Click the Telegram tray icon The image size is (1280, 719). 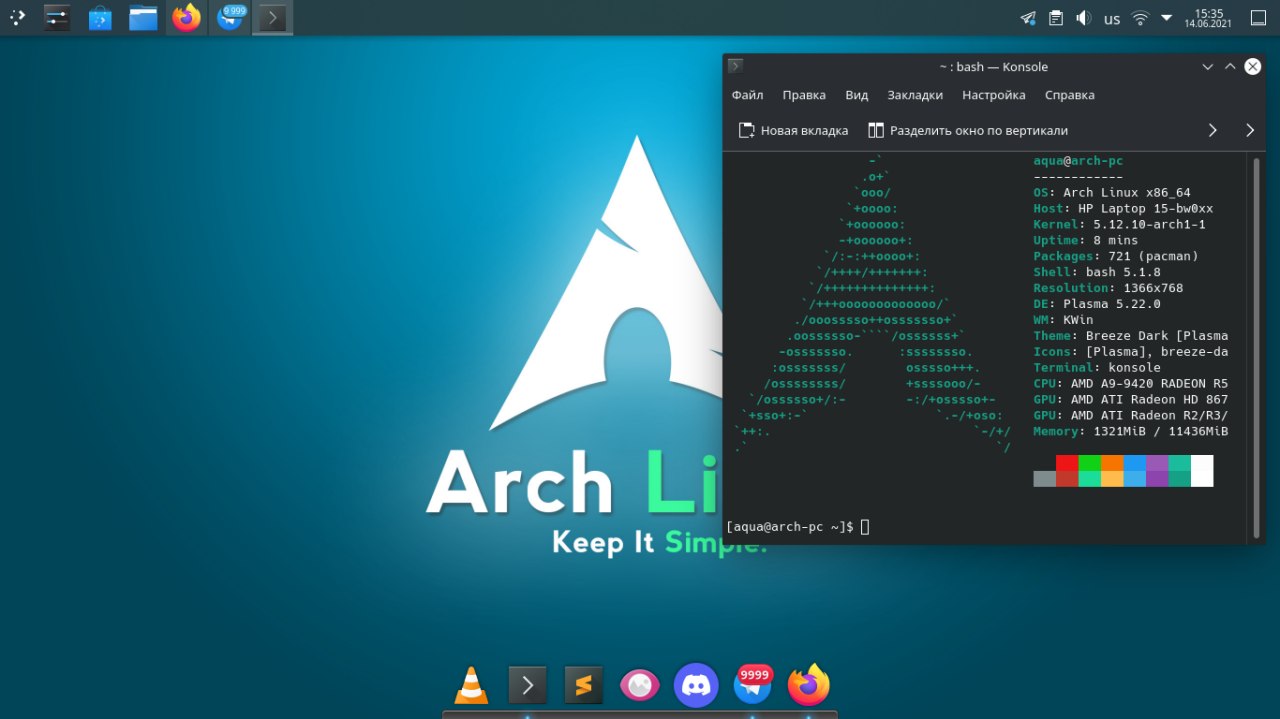(1028, 18)
